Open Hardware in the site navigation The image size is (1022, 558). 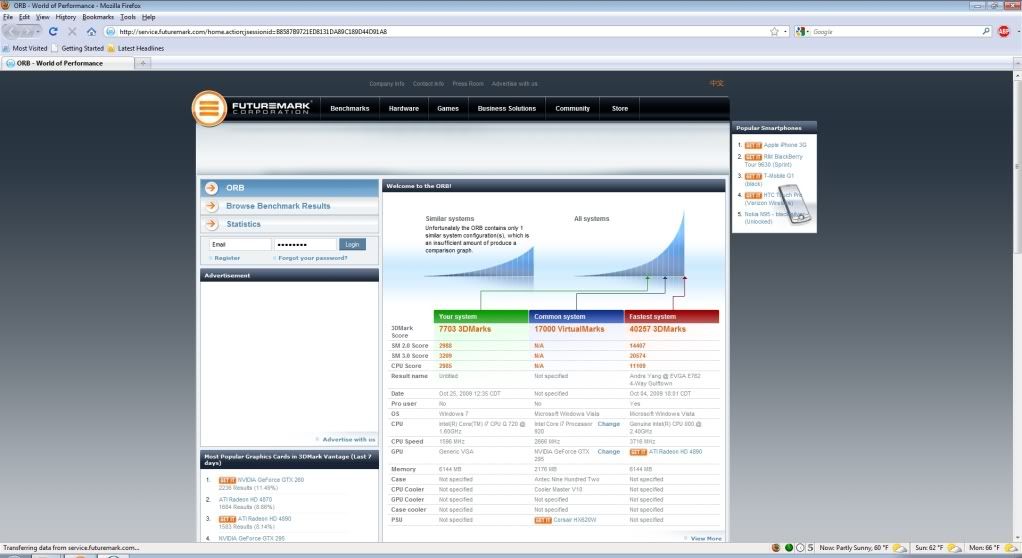coord(404,109)
